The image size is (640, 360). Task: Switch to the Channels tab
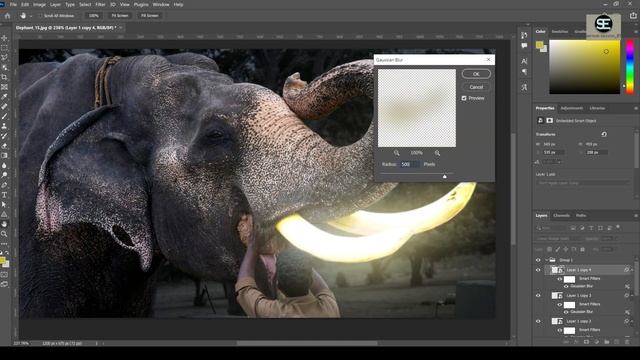click(x=561, y=216)
